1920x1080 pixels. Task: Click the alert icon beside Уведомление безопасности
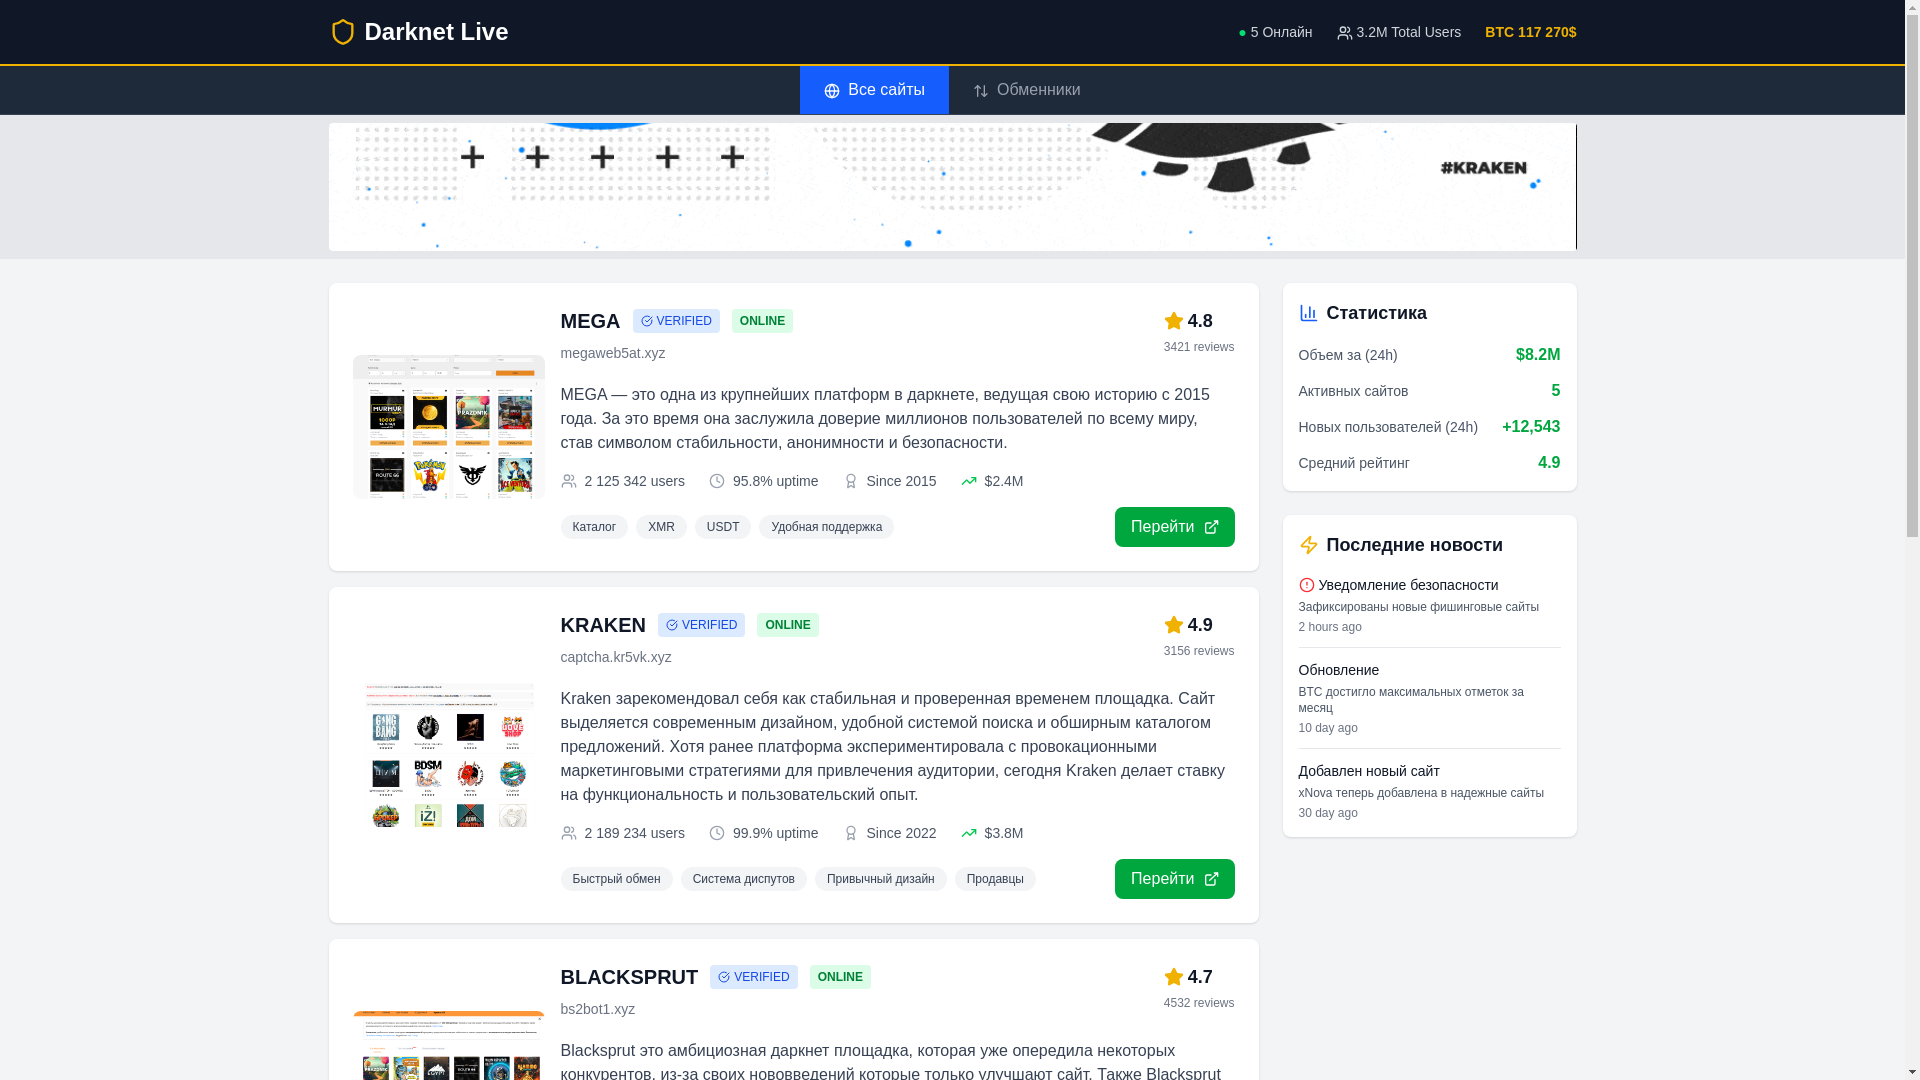1306,585
